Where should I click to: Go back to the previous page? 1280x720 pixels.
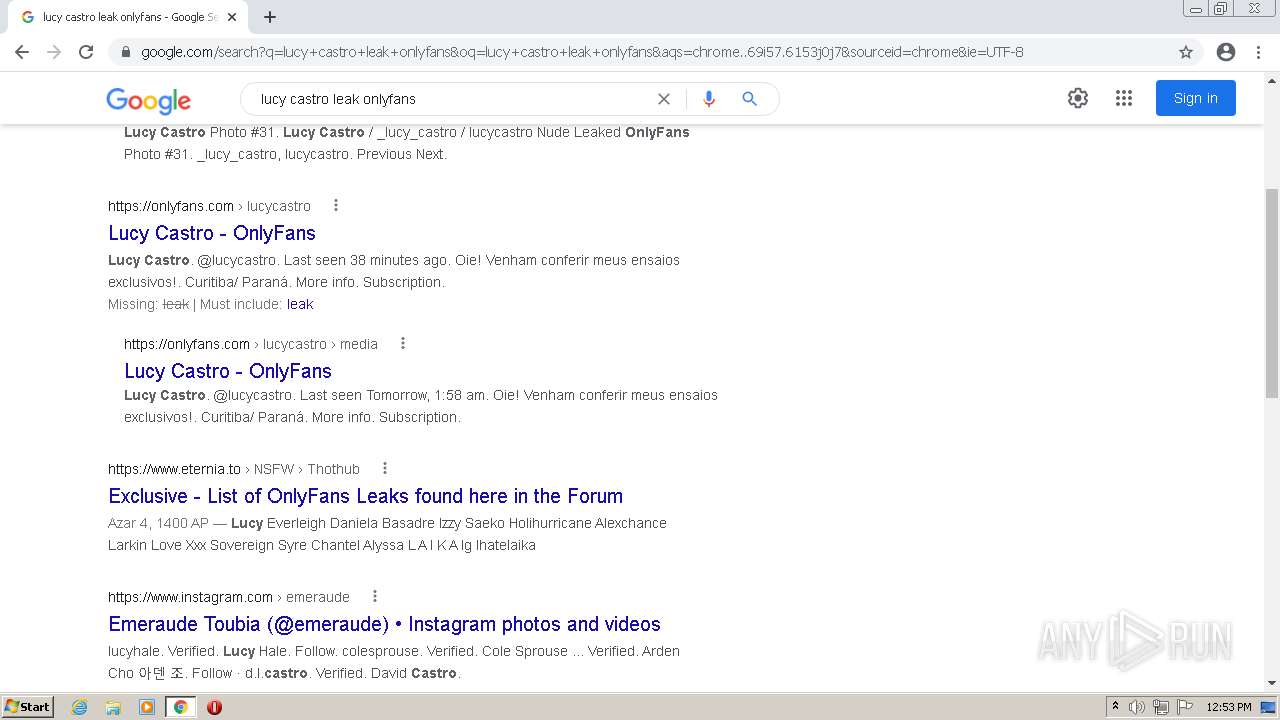coord(22,52)
